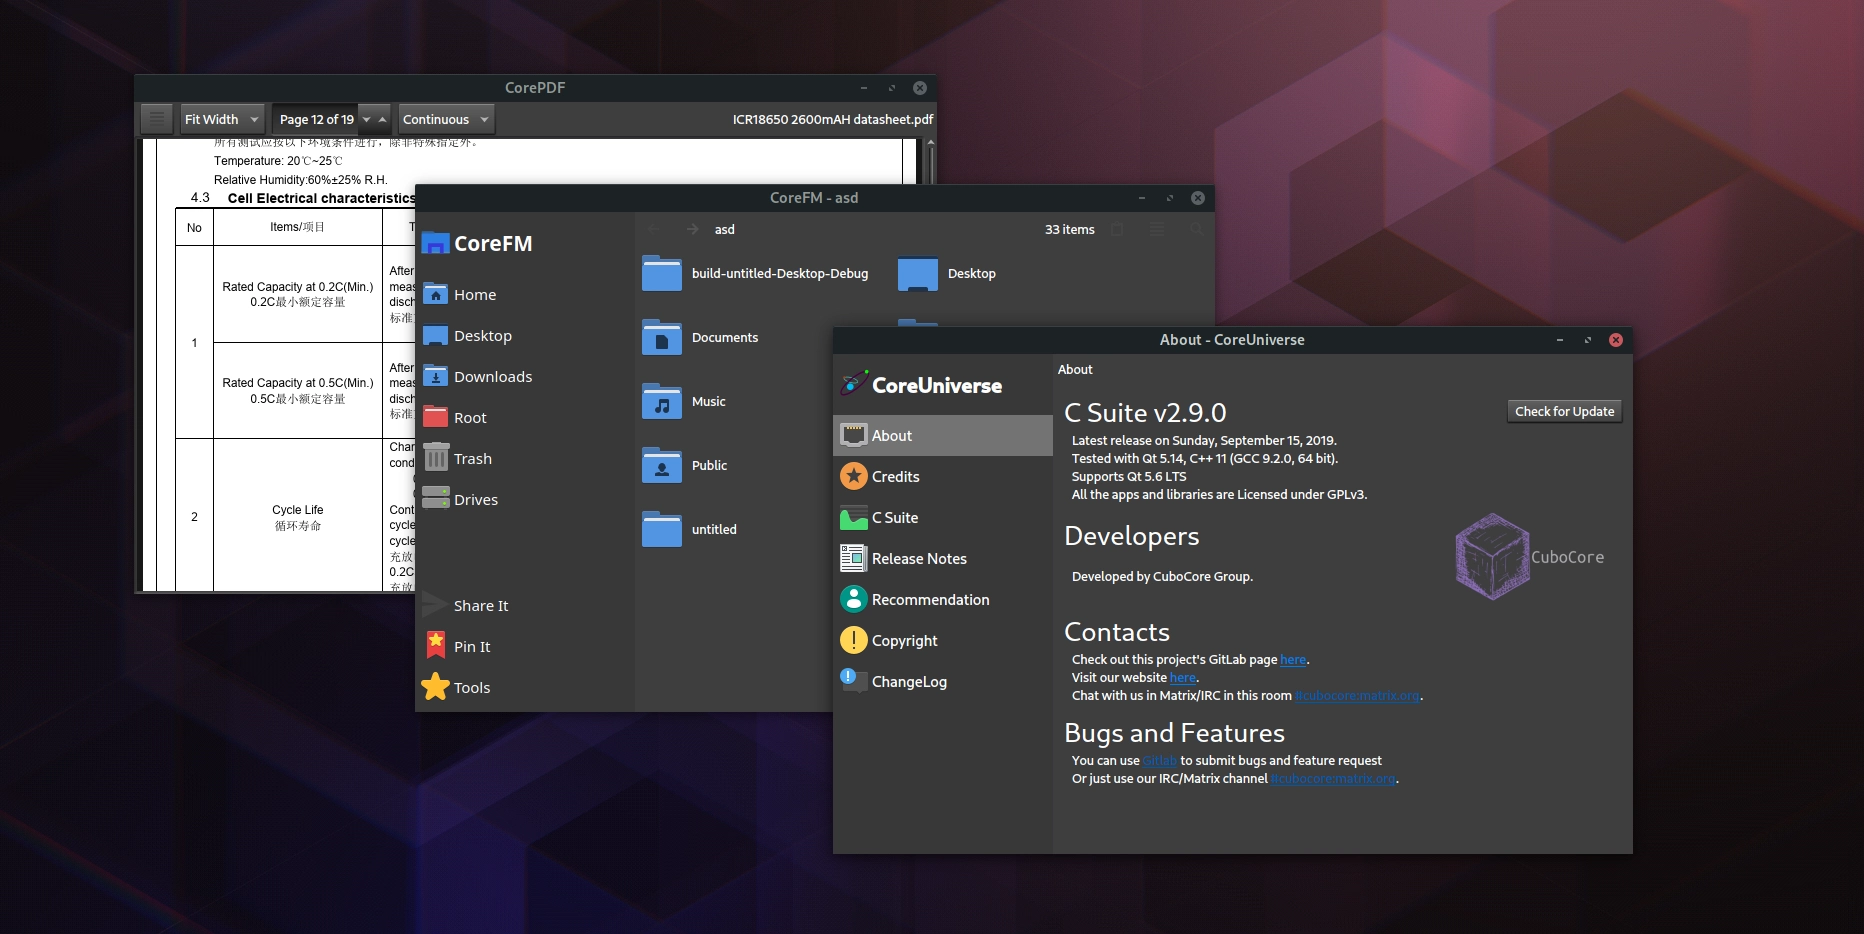Open the CorePDF hamburger menu button
The height and width of the screenshot is (934, 1864).
click(x=156, y=119)
